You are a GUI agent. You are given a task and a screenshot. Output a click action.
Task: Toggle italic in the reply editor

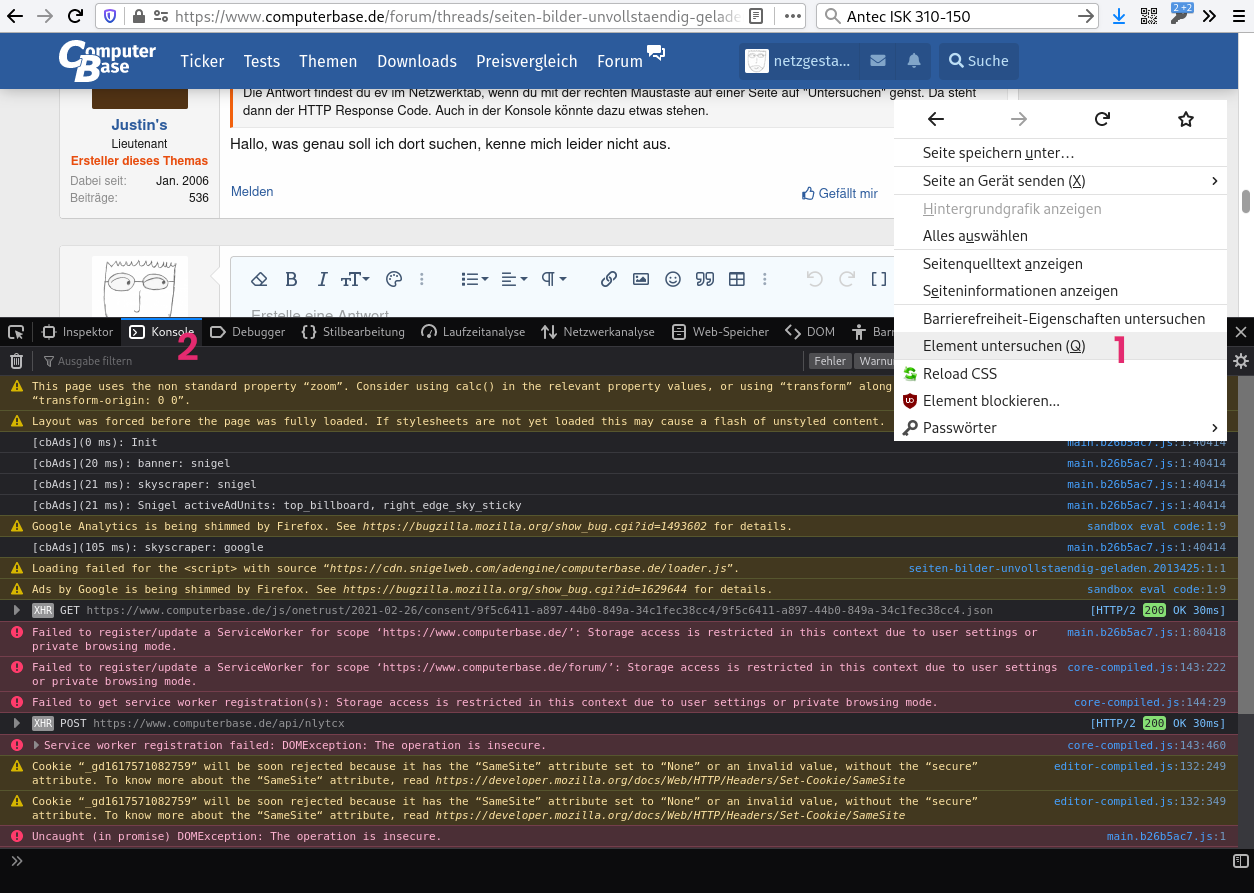pyautogui.click(x=322, y=279)
